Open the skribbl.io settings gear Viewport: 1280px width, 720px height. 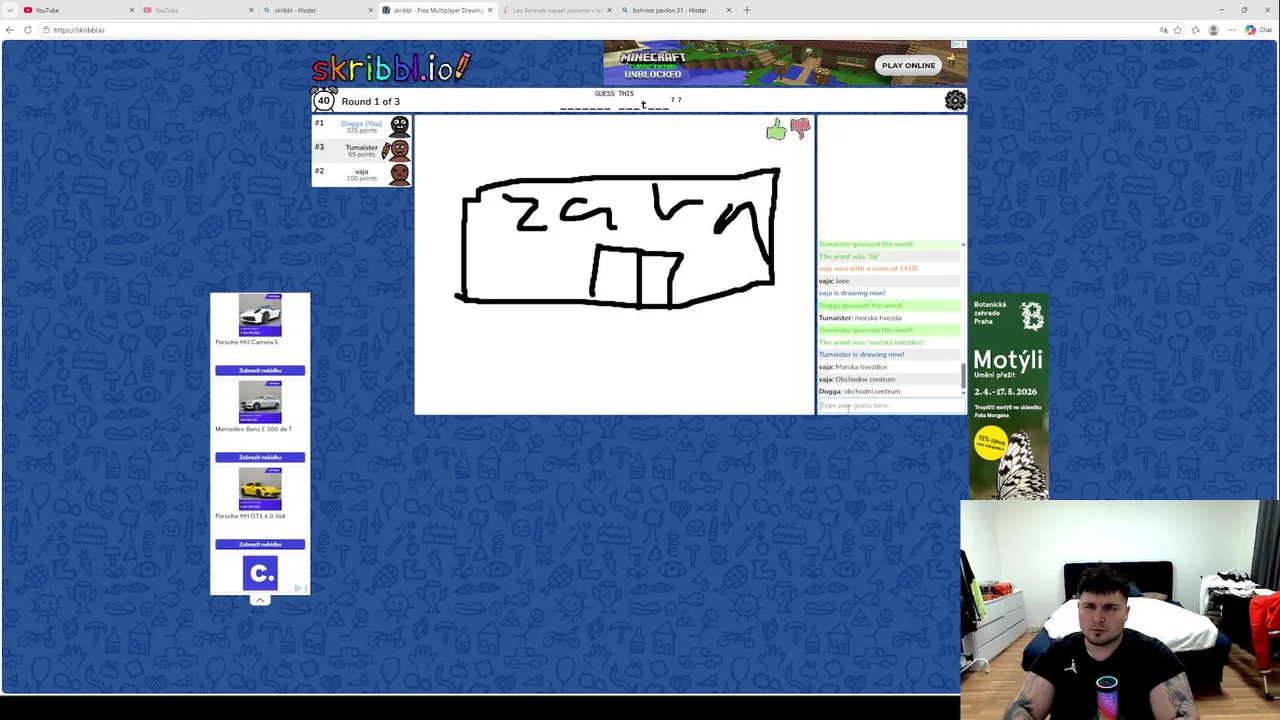tap(955, 100)
